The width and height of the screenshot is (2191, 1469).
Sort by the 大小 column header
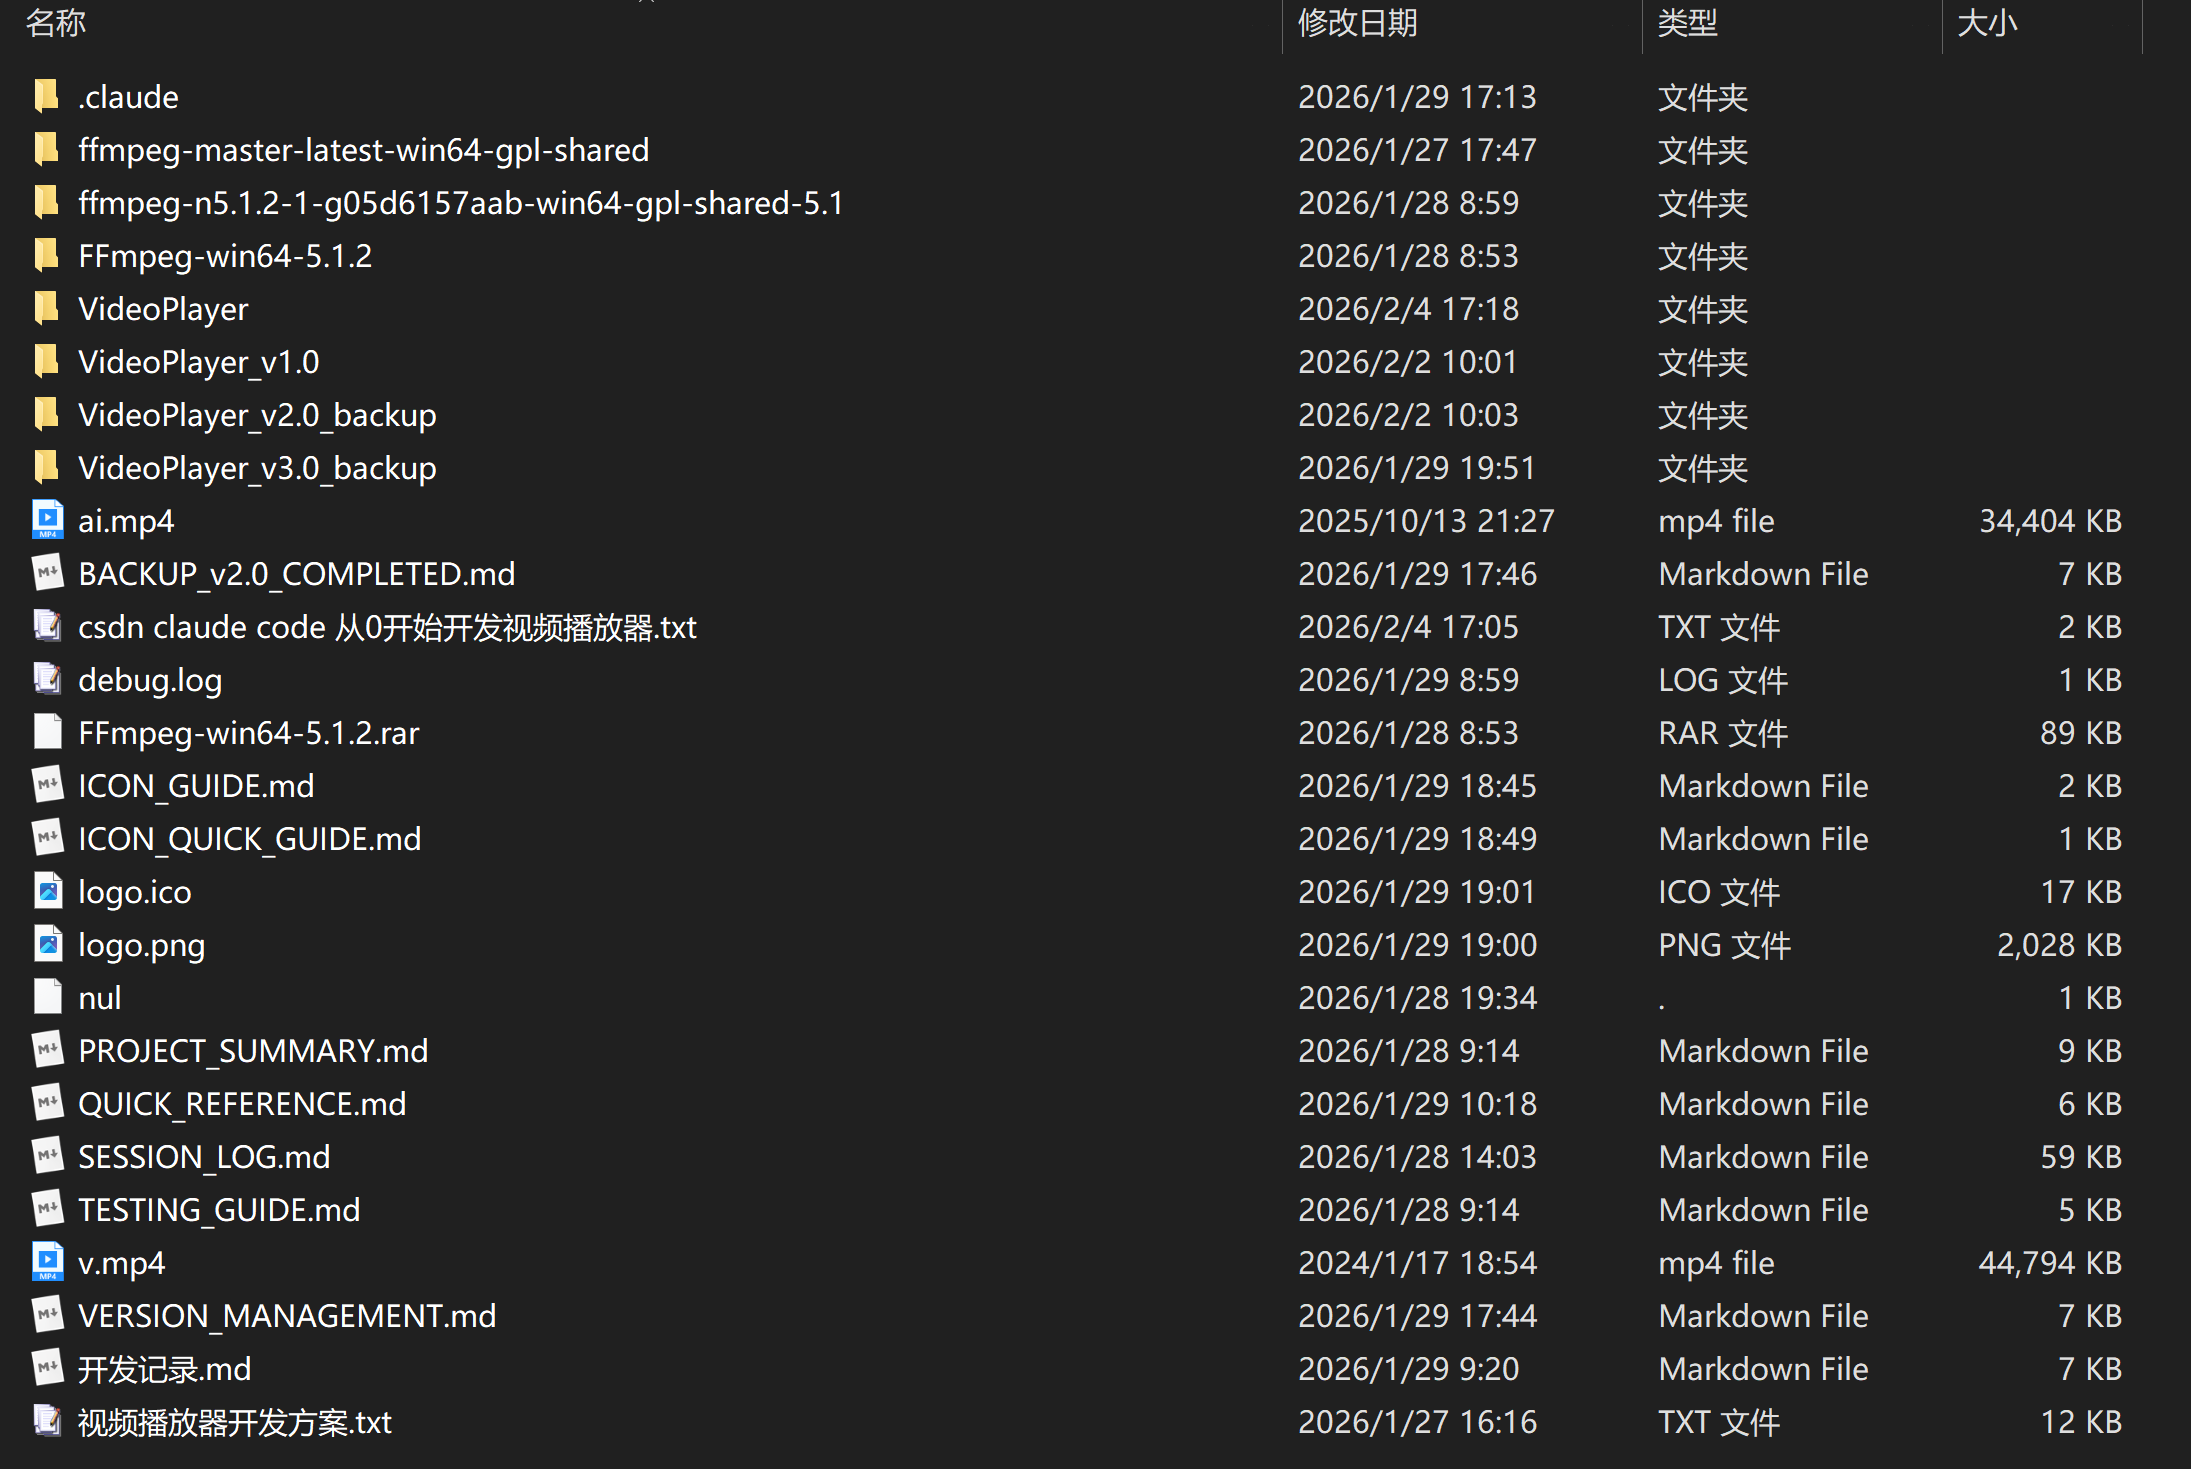coord(1986,22)
